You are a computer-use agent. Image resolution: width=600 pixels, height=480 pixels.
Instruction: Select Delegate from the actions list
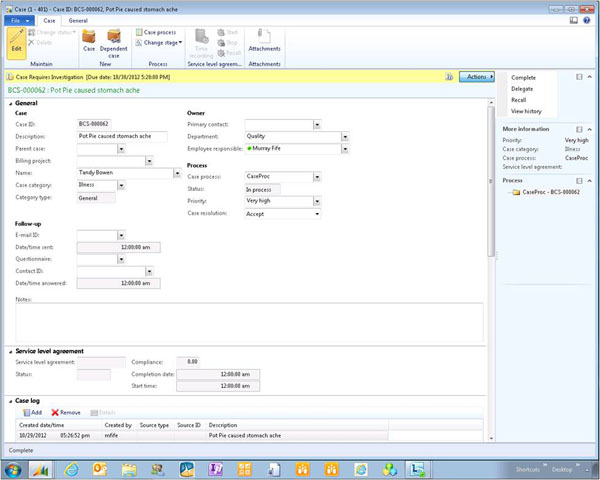[522, 88]
